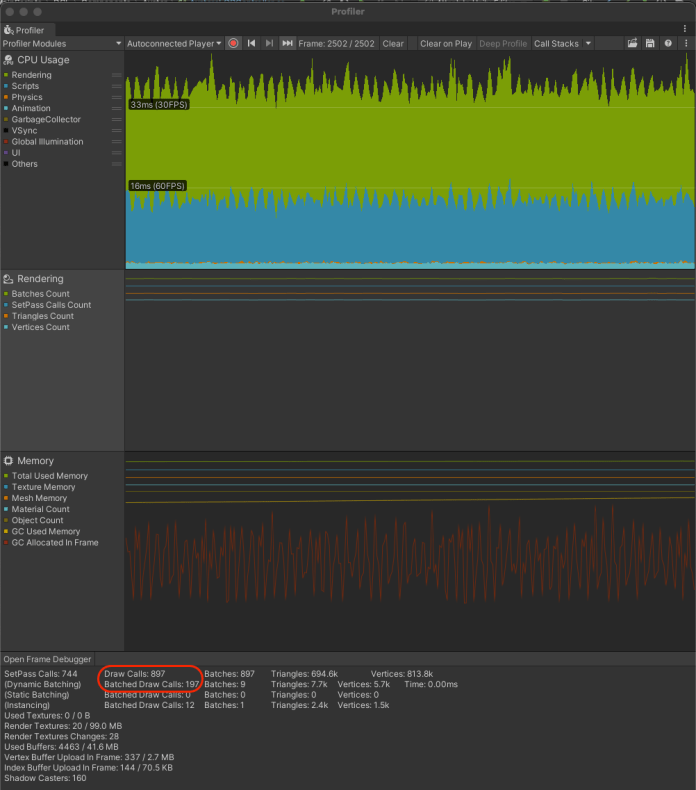Image resolution: width=696 pixels, height=790 pixels.
Task: Go to the first recorded frame
Action: click(251, 44)
